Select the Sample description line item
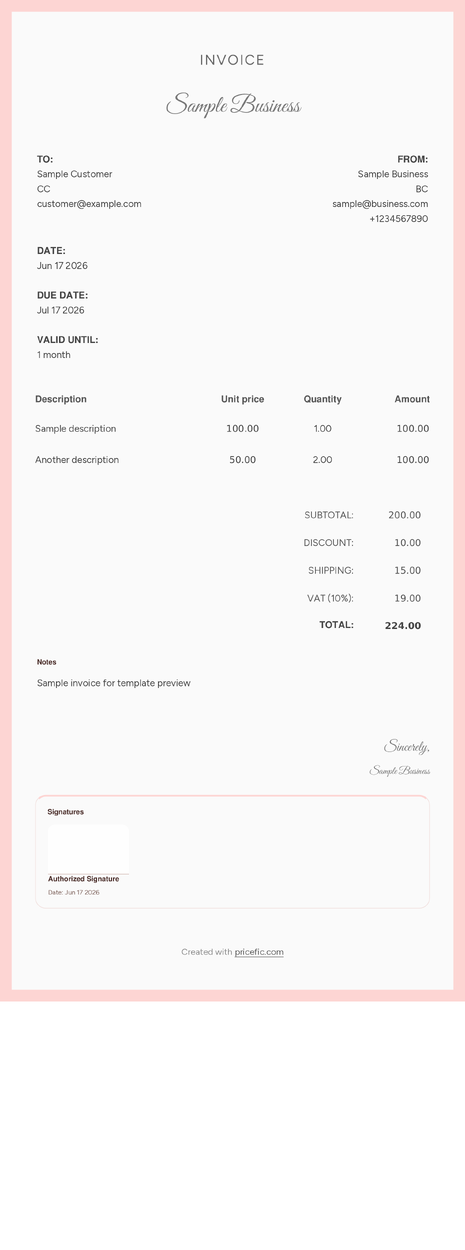This screenshot has height=1250, width=465. [76, 429]
